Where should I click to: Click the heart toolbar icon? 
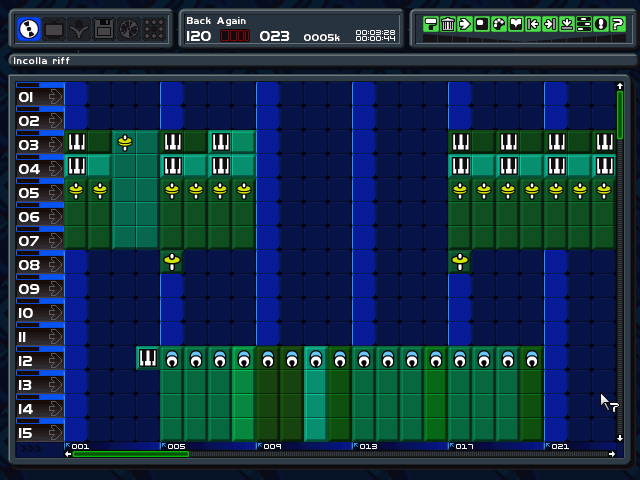[516, 24]
